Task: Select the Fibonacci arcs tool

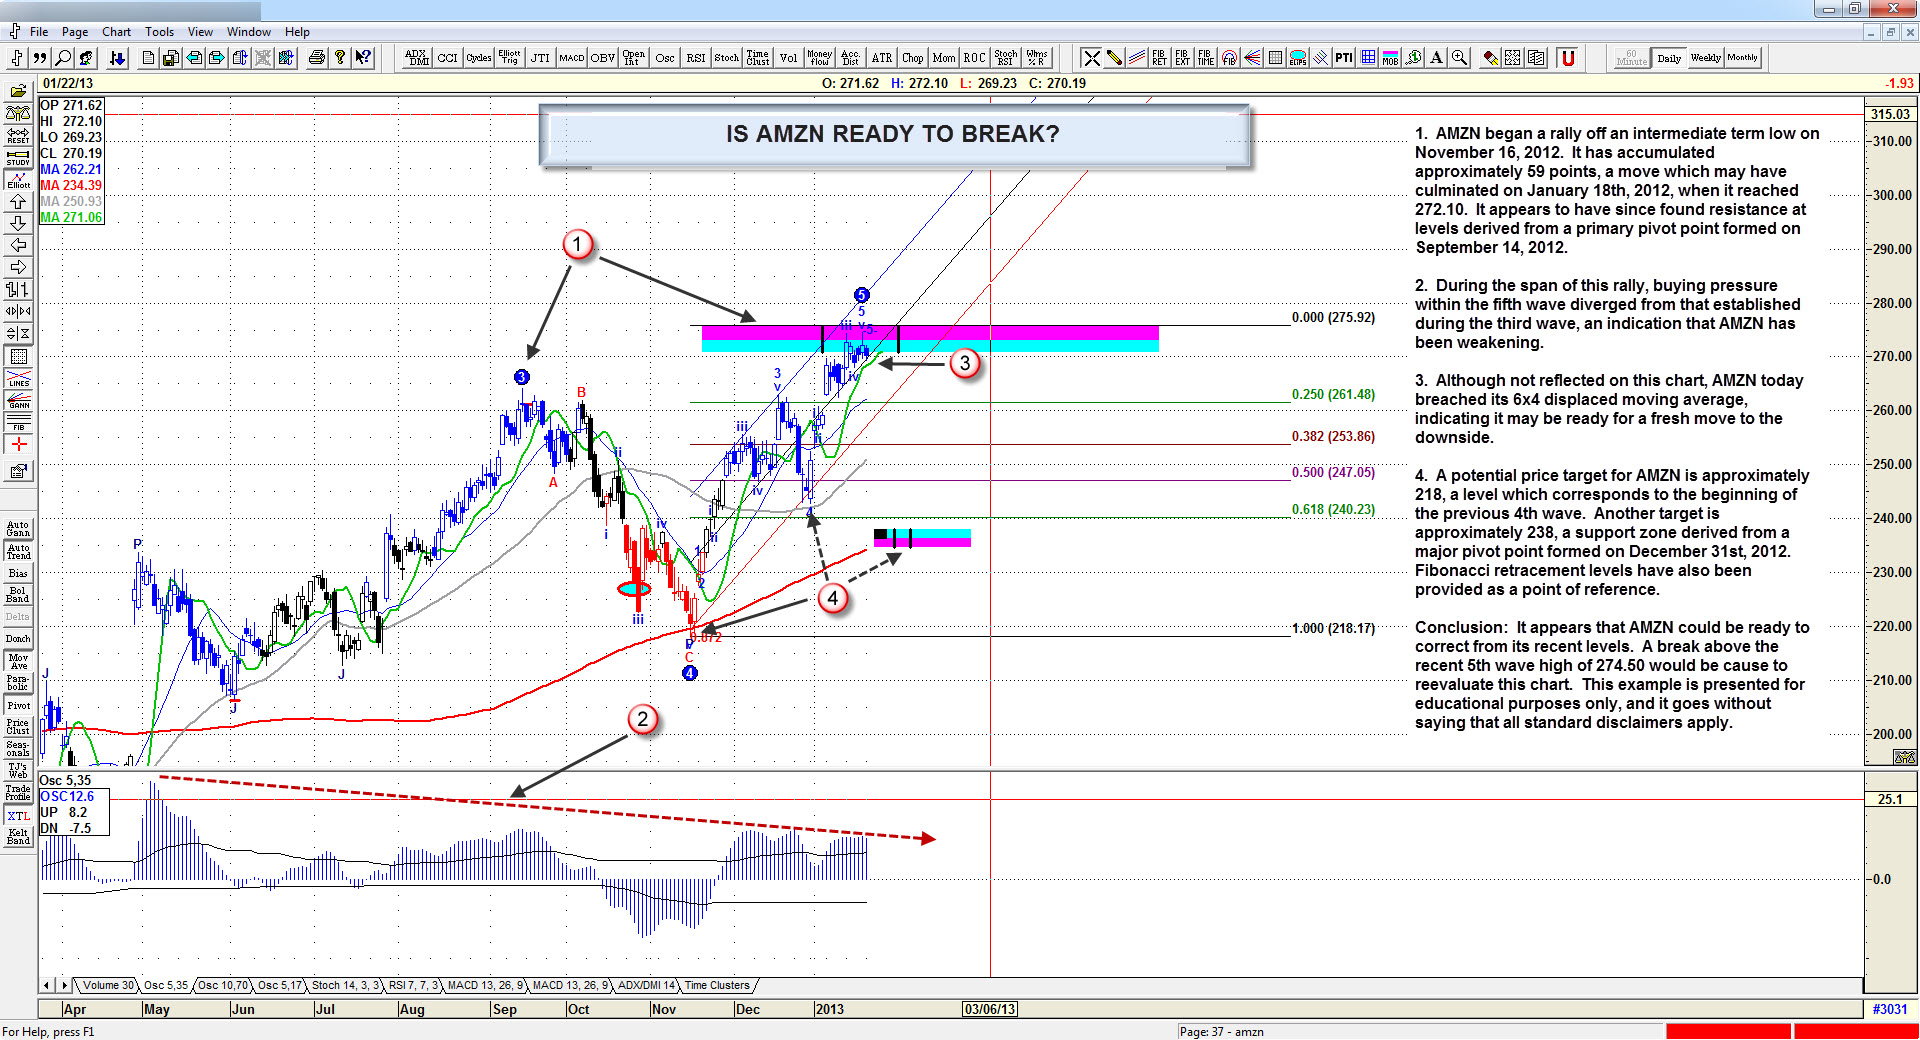Action: click(x=1229, y=58)
